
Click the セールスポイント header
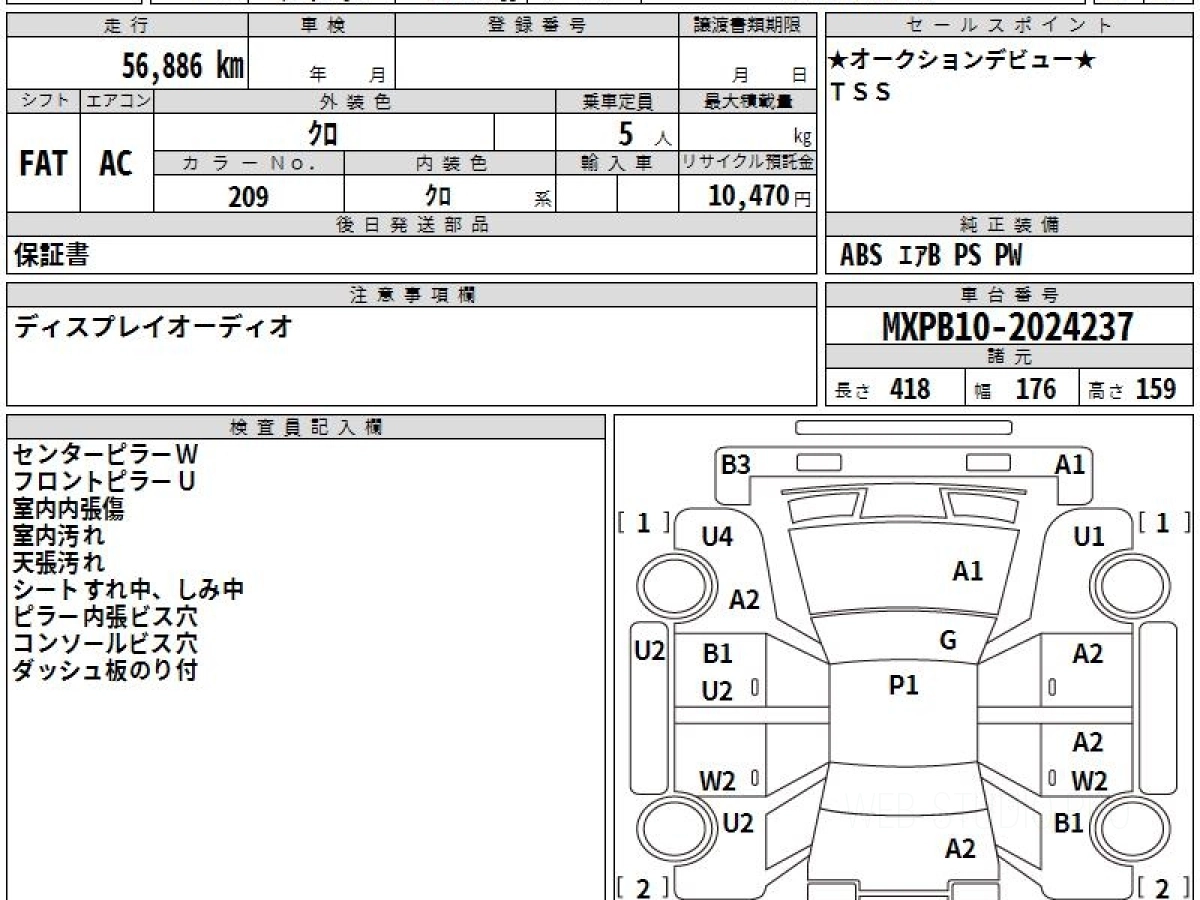pyautogui.click(x=1010, y=26)
